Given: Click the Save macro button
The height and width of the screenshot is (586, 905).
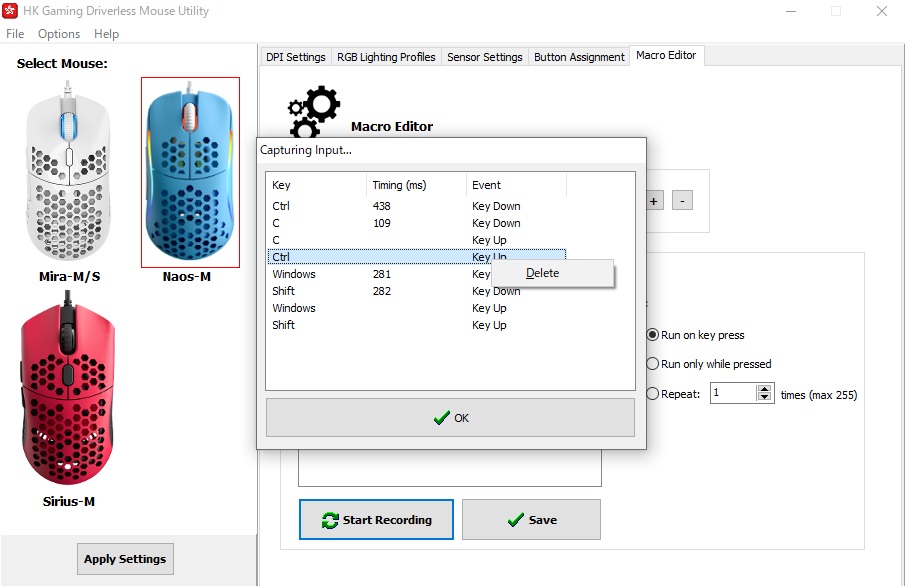Looking at the screenshot, I should coord(531,520).
